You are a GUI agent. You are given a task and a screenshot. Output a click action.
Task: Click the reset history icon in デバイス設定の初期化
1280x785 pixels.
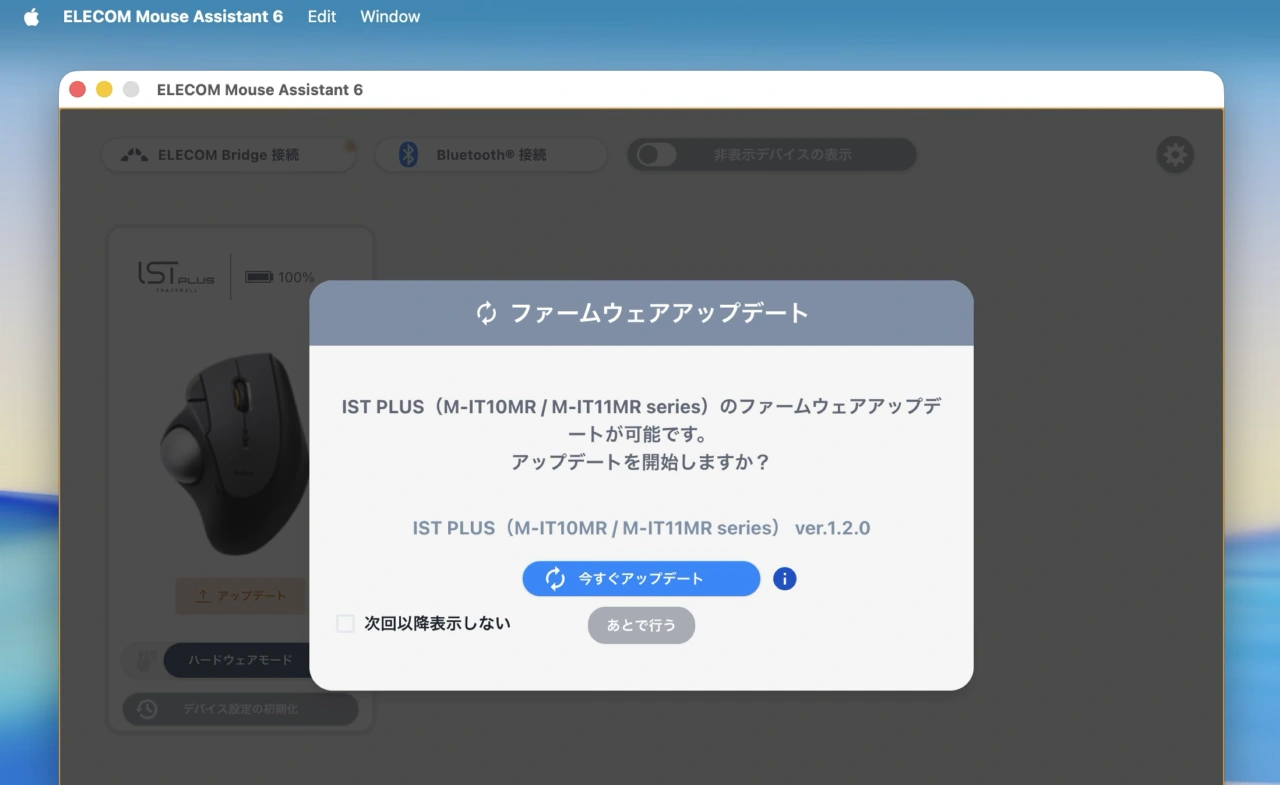147,709
